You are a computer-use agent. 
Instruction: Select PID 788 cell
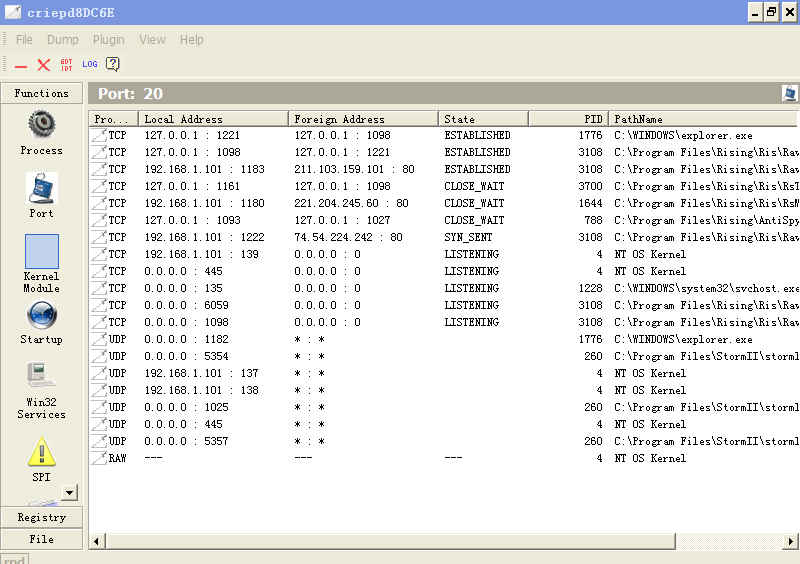click(593, 220)
